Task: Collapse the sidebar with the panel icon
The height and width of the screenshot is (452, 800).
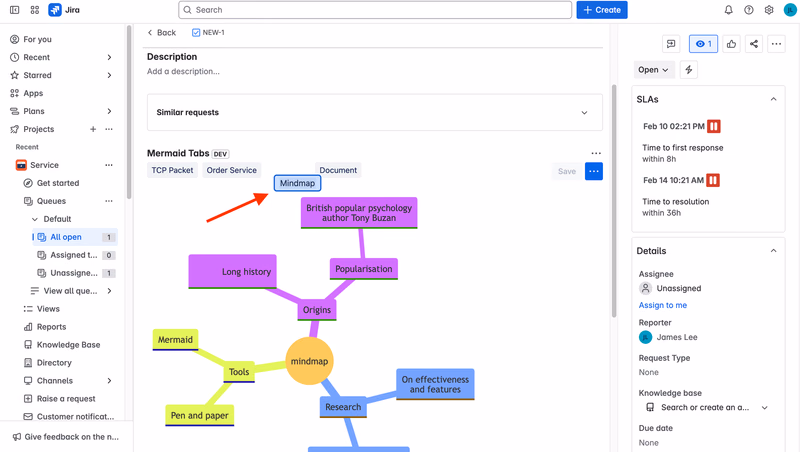Action: click(x=14, y=10)
